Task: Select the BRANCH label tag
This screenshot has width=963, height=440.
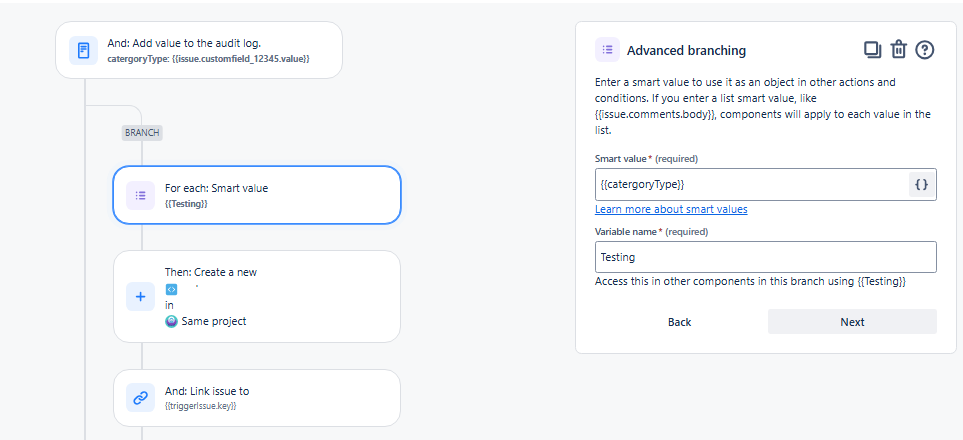Action: tap(142, 132)
